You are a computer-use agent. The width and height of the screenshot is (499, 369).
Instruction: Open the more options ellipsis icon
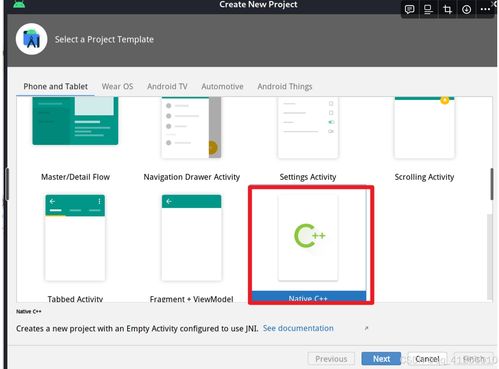click(x=485, y=9)
